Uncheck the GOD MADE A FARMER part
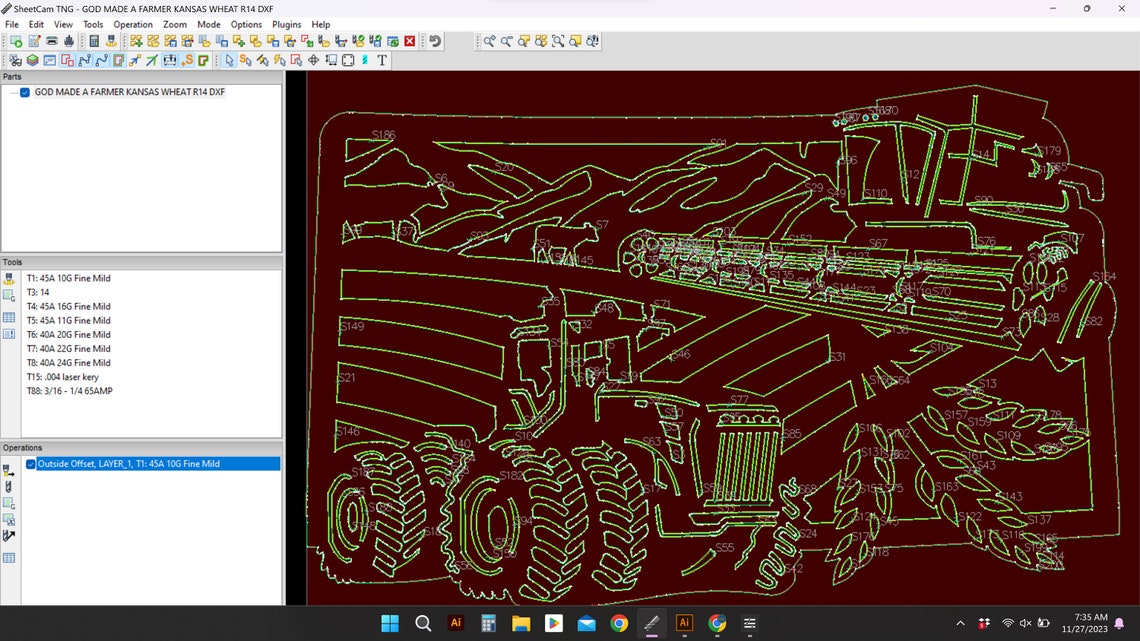Screen dimensions: 1140x641 tap(24, 91)
